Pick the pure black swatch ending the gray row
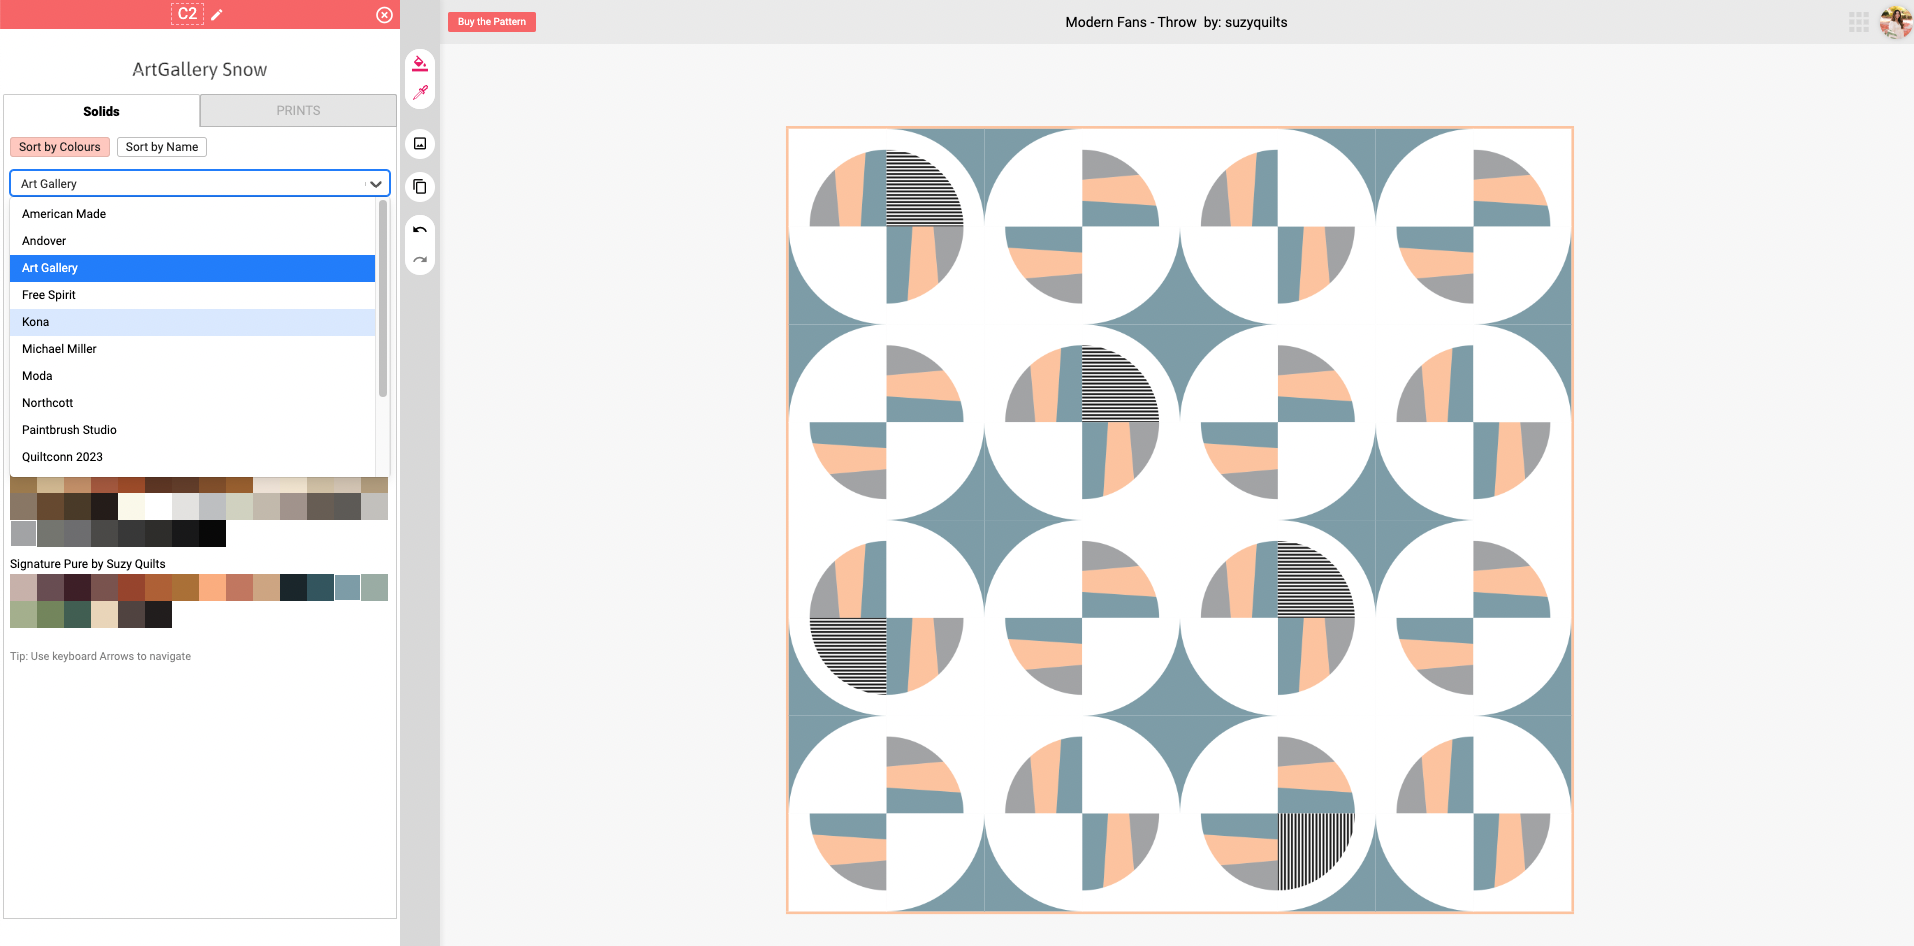Viewport: 1914px width, 946px height. 212,534
